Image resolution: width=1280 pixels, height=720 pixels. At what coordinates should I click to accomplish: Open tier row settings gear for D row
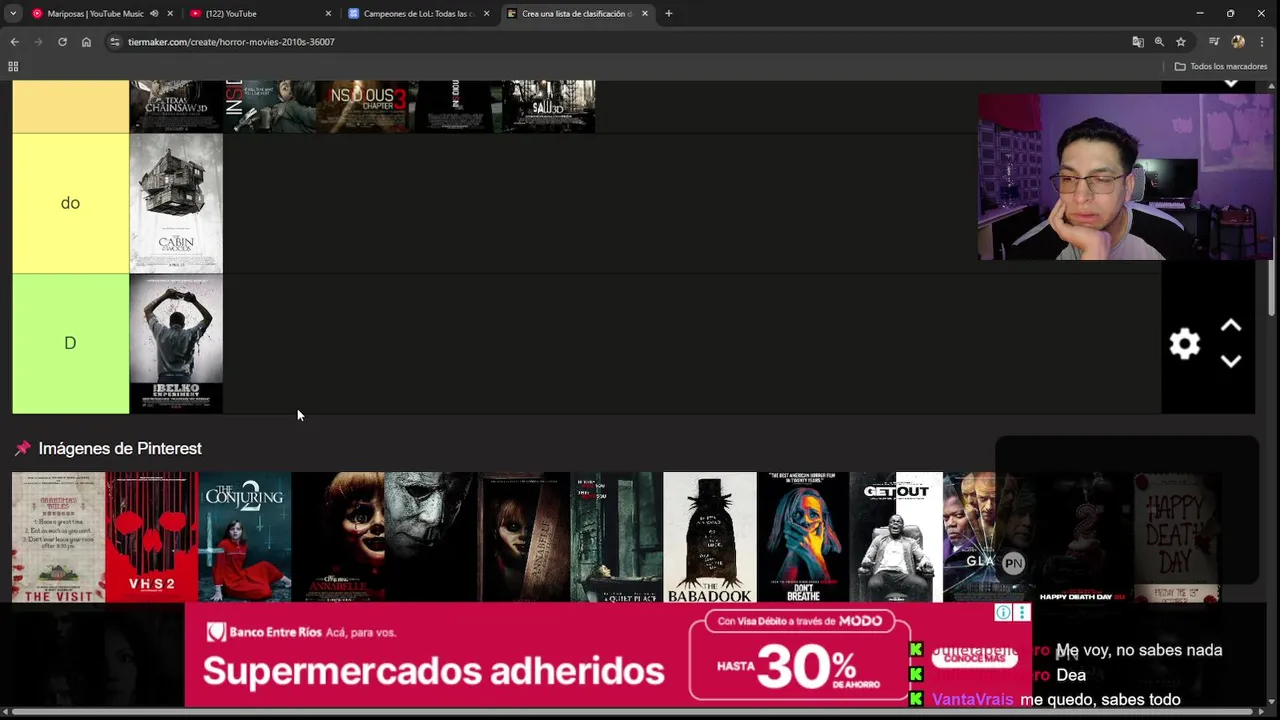(1185, 344)
